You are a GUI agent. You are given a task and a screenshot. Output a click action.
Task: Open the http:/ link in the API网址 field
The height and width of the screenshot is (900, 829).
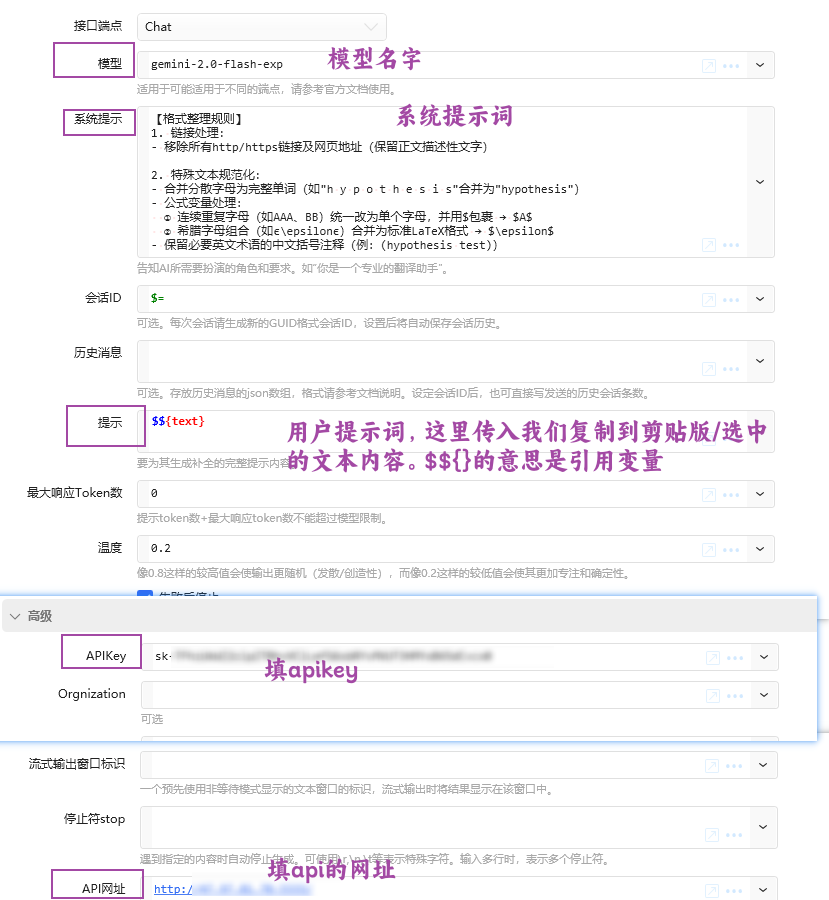coord(173,889)
